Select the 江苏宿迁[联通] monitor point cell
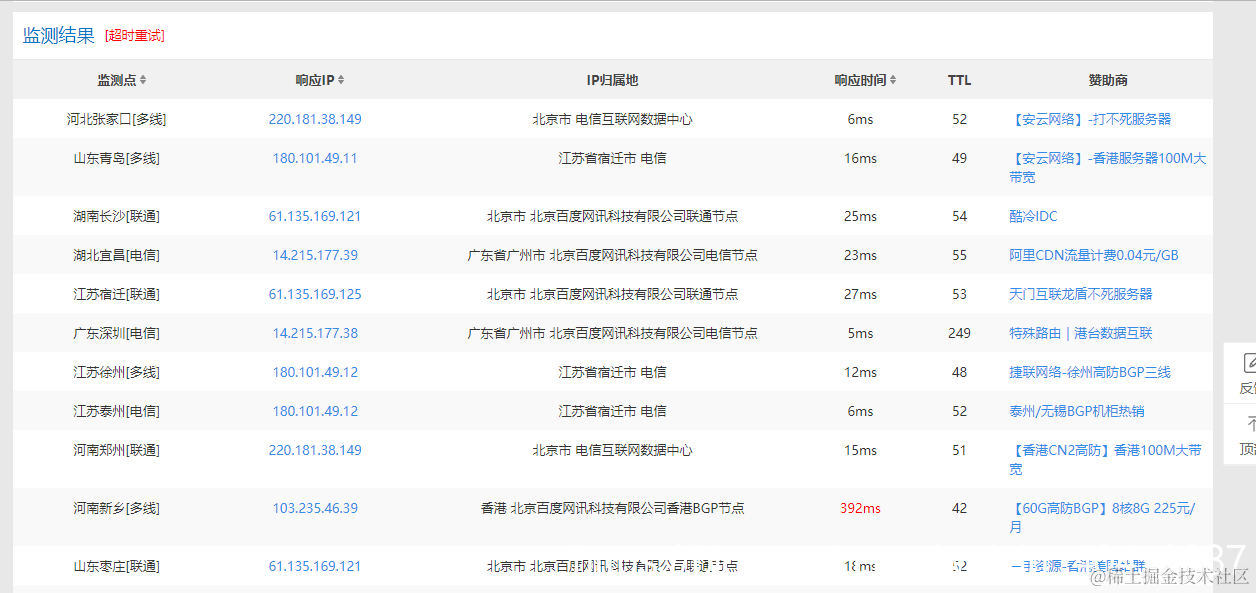The height and width of the screenshot is (593, 1256). (x=116, y=294)
